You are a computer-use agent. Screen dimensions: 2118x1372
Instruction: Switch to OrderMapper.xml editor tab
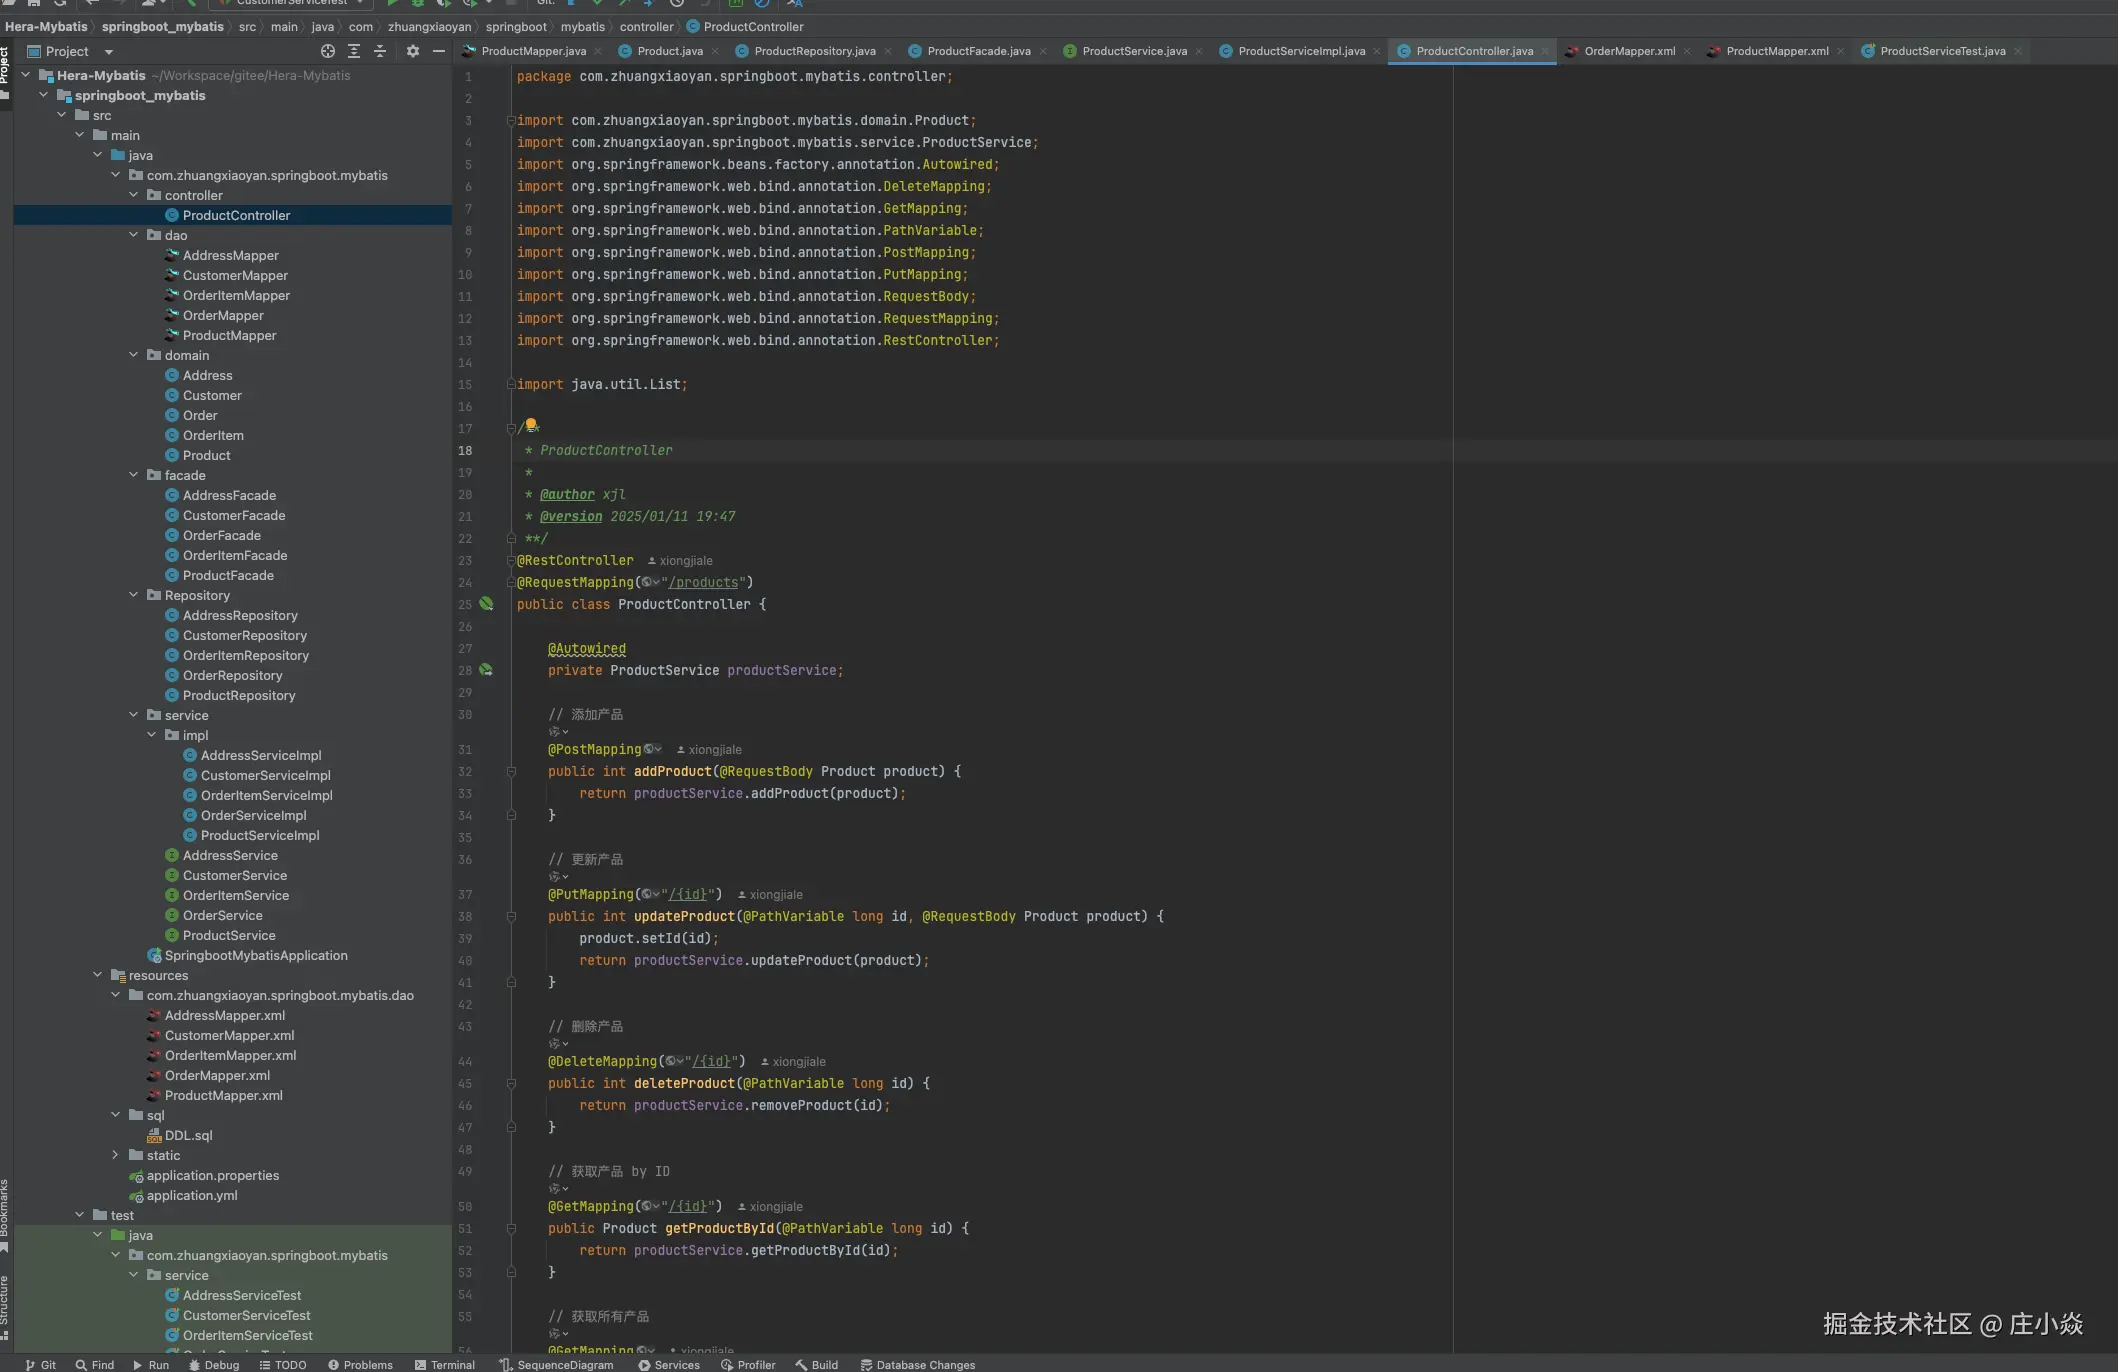(x=1629, y=51)
